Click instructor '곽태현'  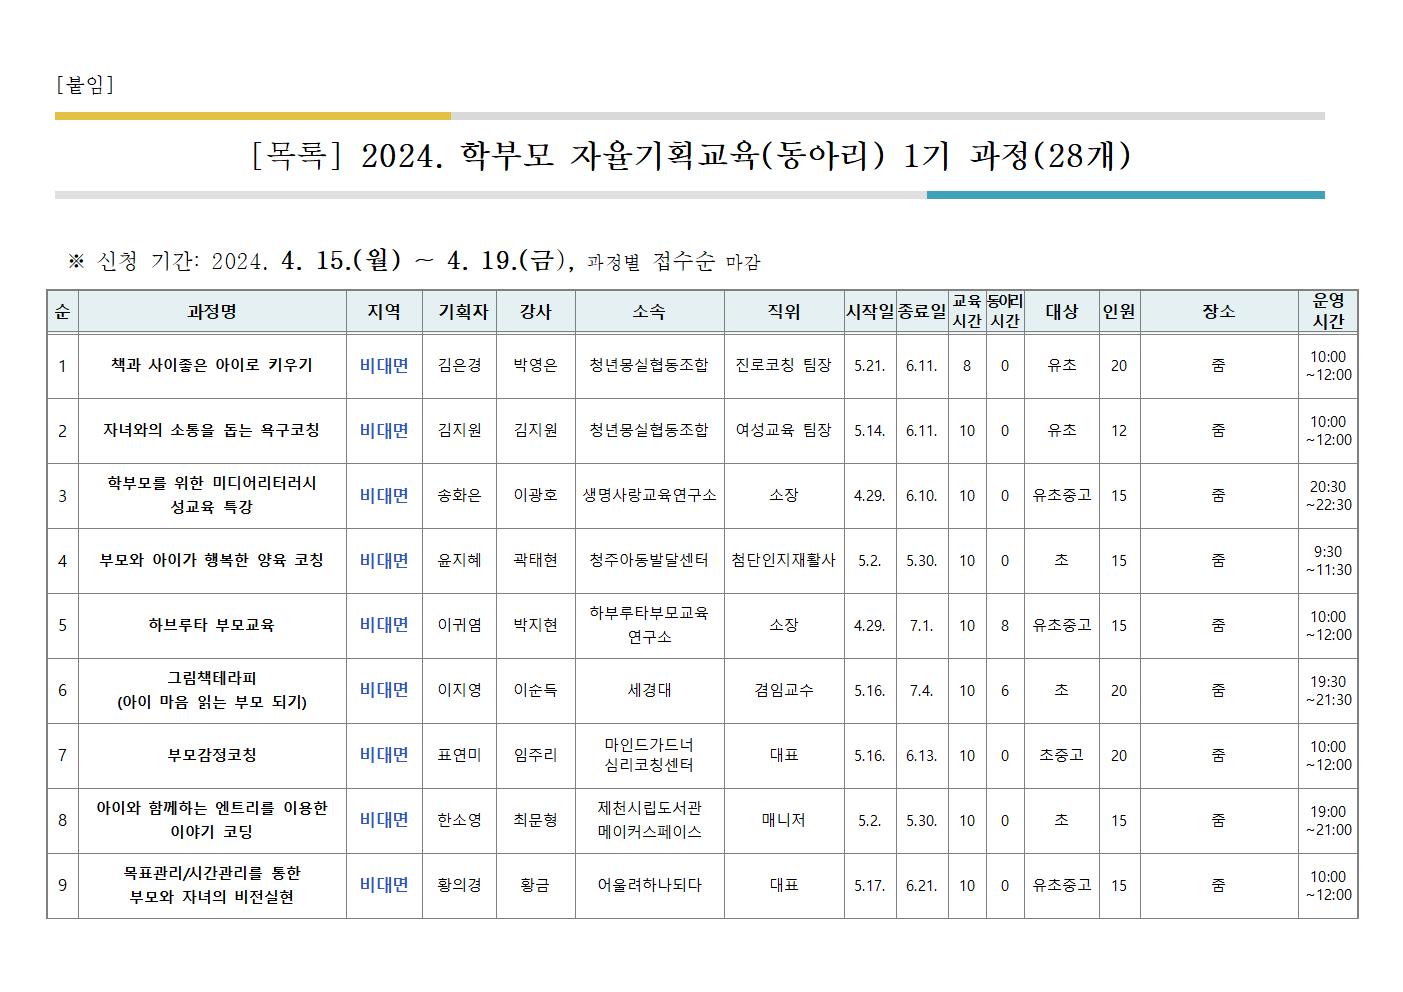[x=536, y=561]
